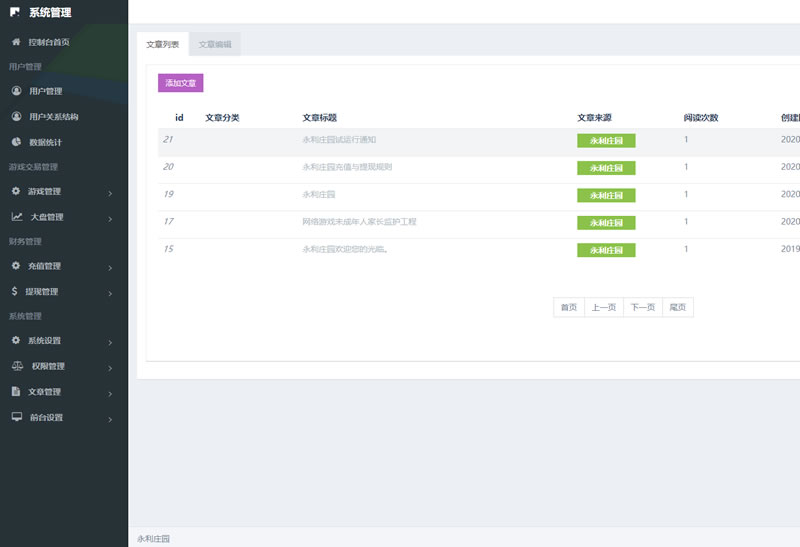Click the 数据统计 pie chart icon

(x=16, y=142)
